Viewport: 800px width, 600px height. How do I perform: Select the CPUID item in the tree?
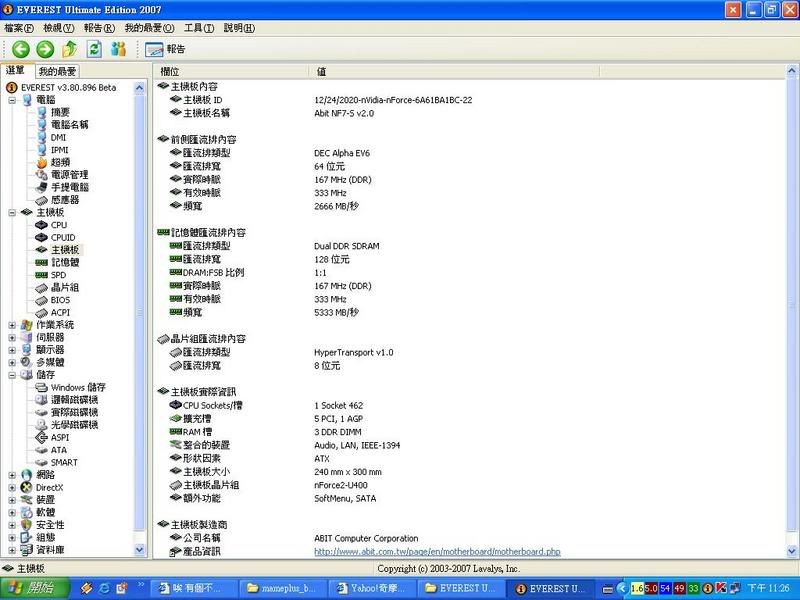pyautogui.click(x=64, y=237)
